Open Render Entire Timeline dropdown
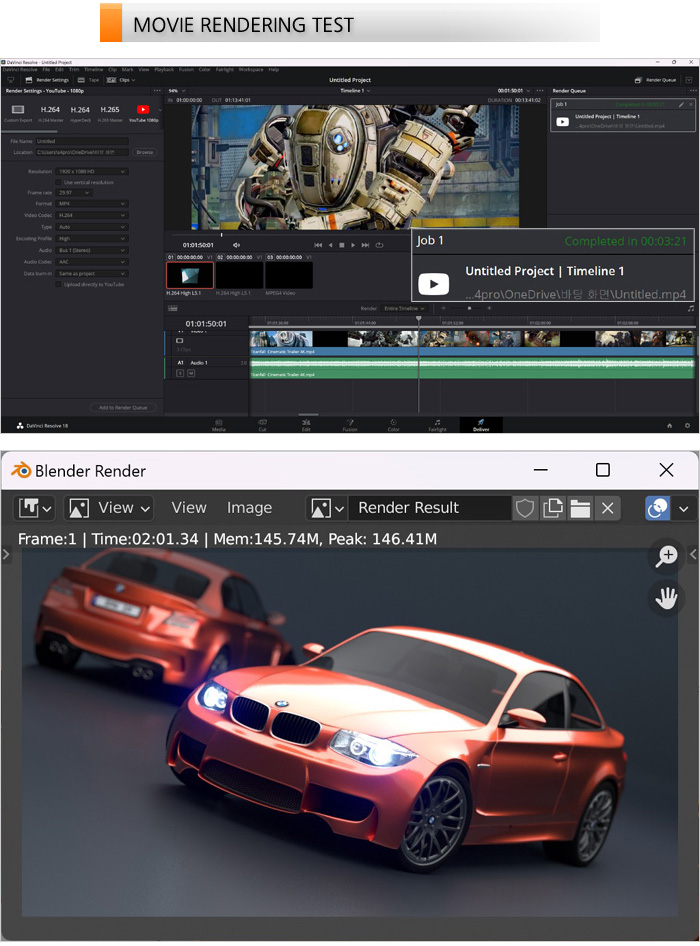Image resolution: width=700 pixels, height=946 pixels. click(405, 308)
